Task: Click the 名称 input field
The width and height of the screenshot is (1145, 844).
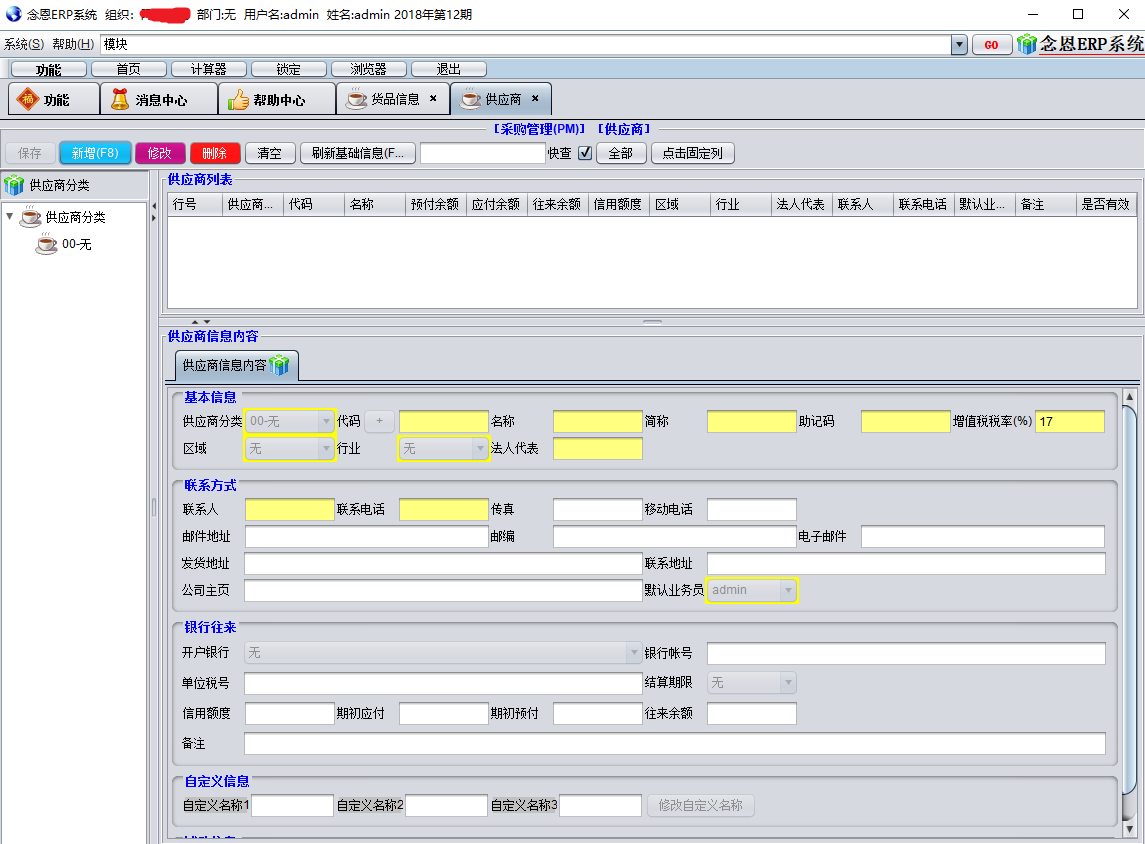Action: [597, 421]
